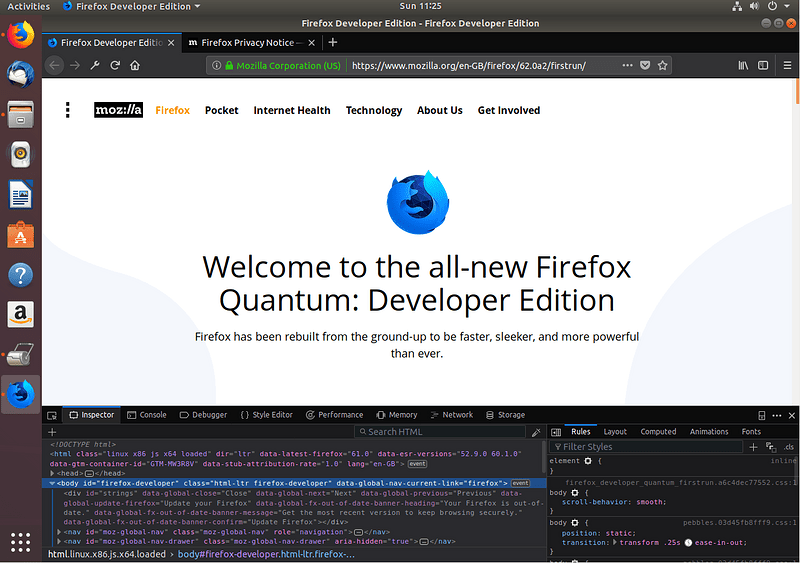Viewport: 800px width, 563px height.
Task: Open the Pocket navigation link
Action: (221, 110)
